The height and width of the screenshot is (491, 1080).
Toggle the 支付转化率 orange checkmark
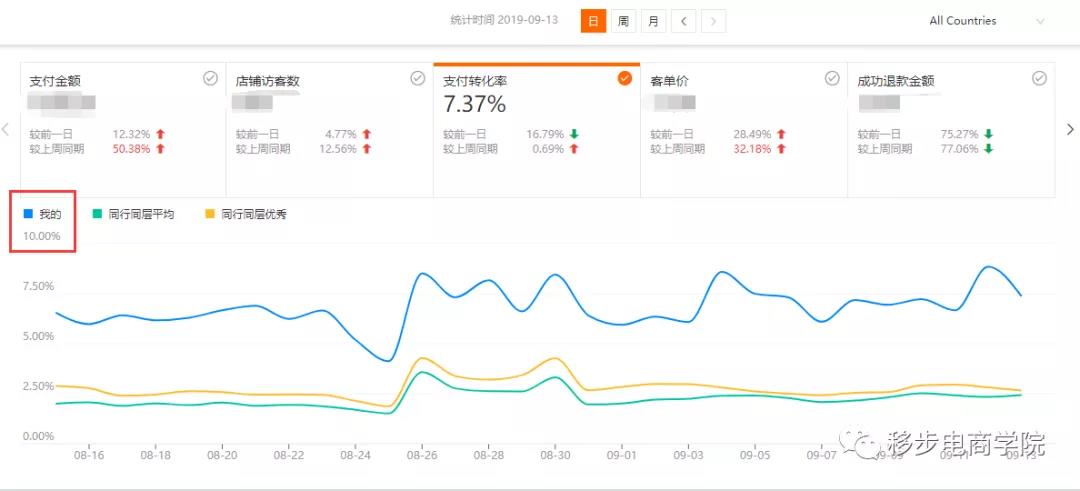[625, 78]
